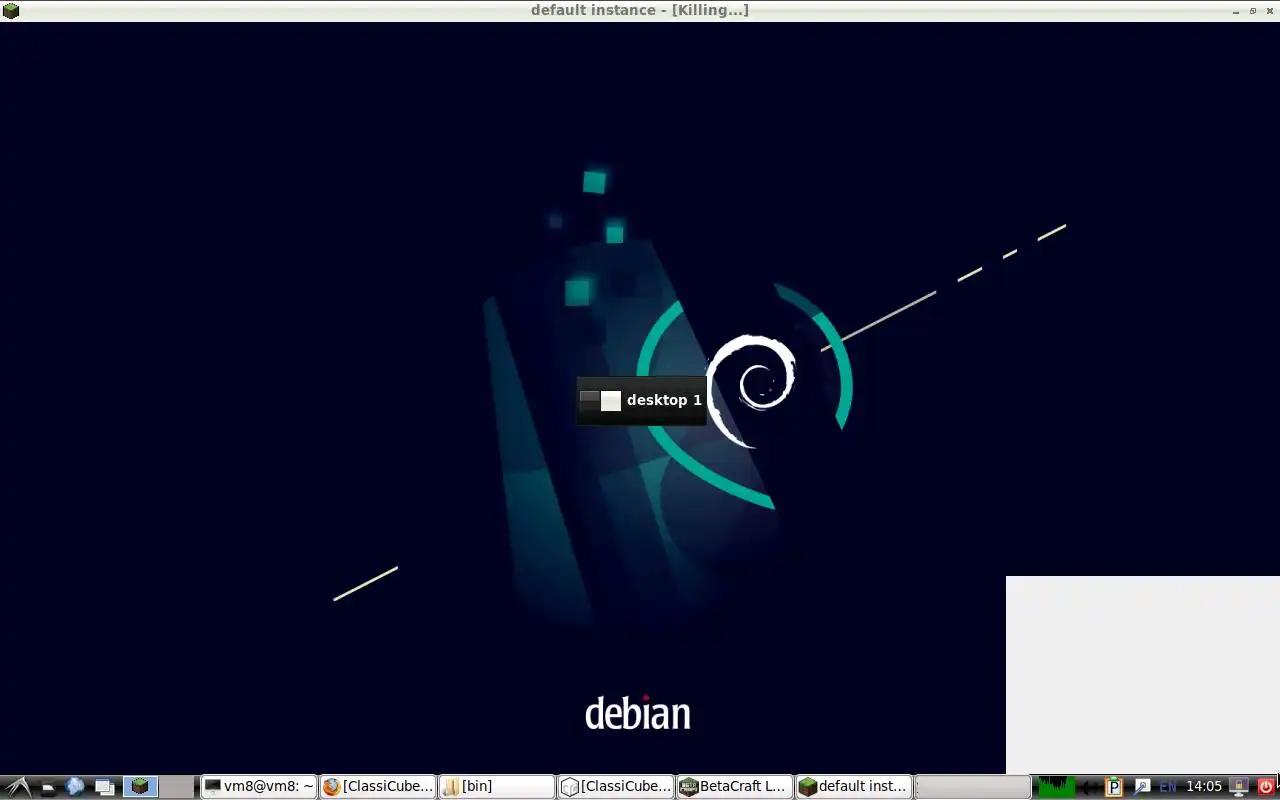Click the desktop 1 switcher popup
This screenshot has height=800, width=1280.
(641, 400)
